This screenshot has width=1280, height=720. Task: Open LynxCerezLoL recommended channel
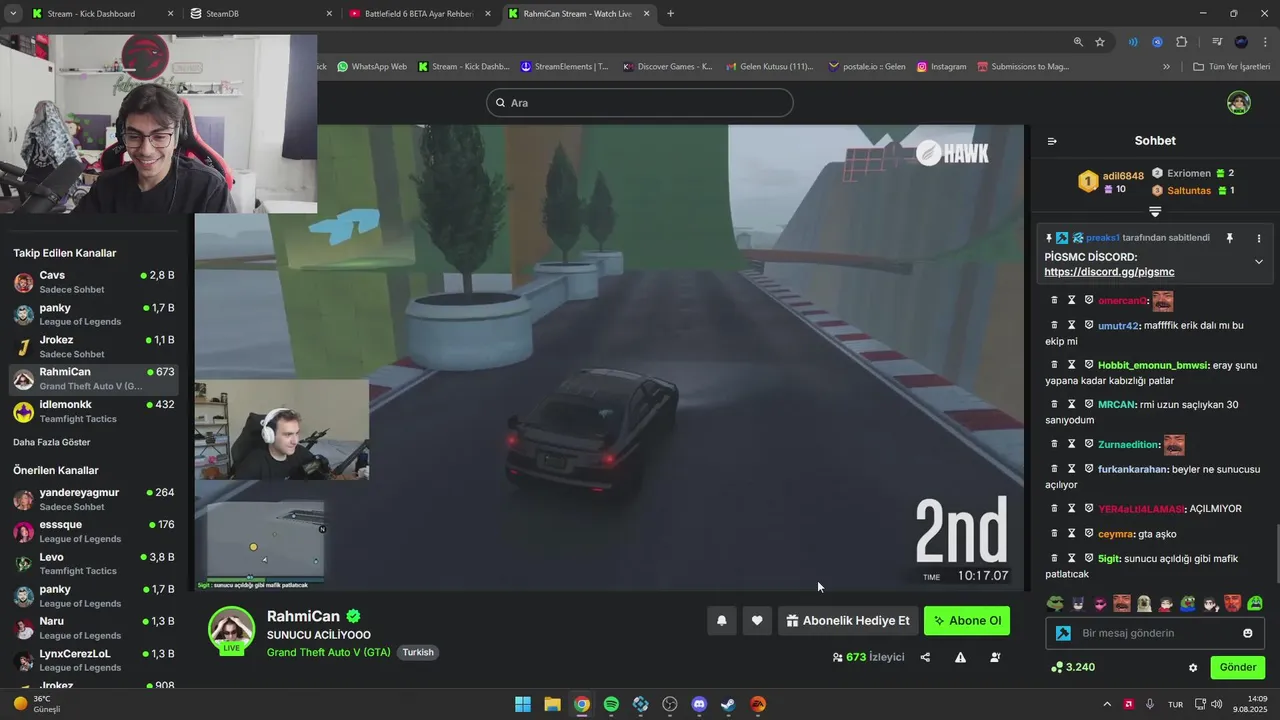[x=95, y=660]
